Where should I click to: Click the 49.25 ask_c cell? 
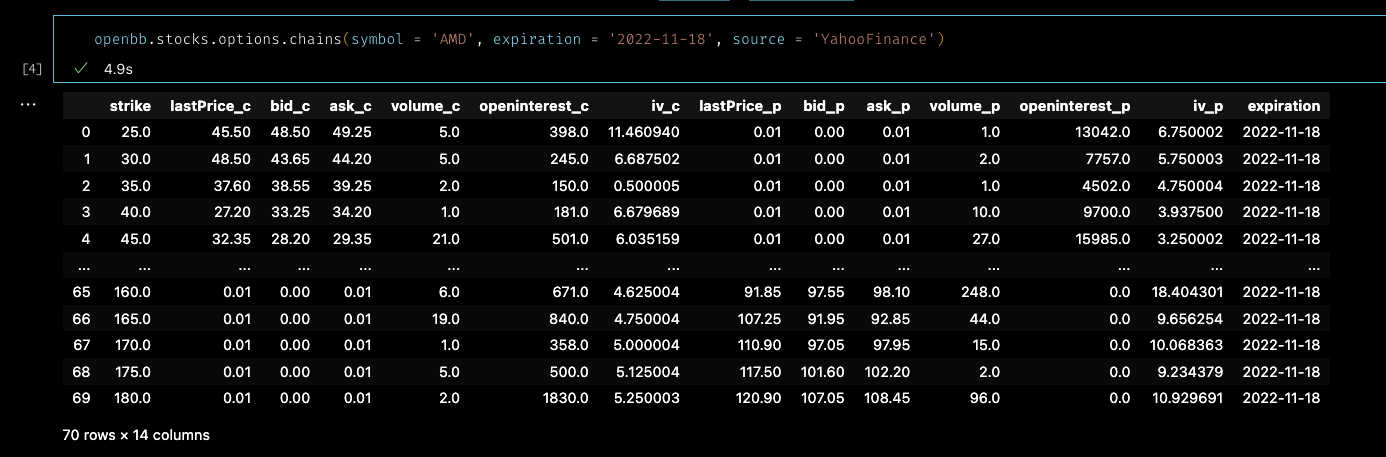(353, 132)
